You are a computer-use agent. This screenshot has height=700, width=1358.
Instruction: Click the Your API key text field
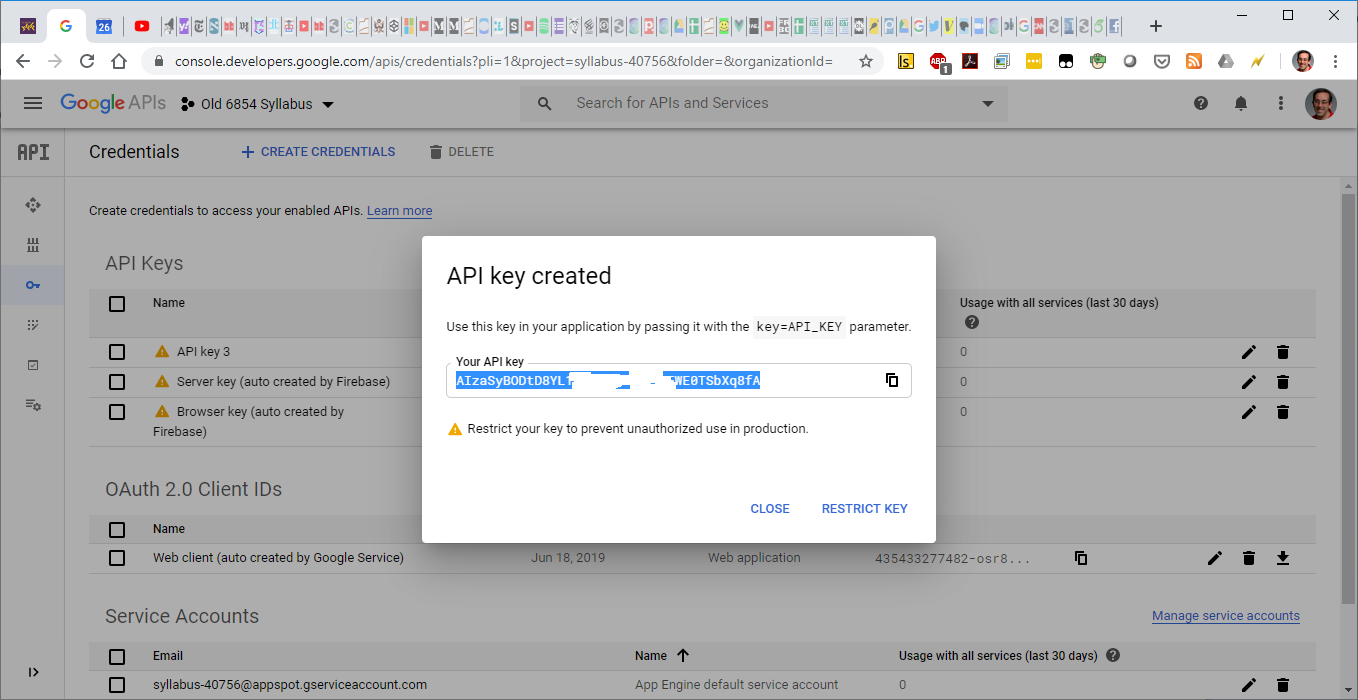(660, 381)
